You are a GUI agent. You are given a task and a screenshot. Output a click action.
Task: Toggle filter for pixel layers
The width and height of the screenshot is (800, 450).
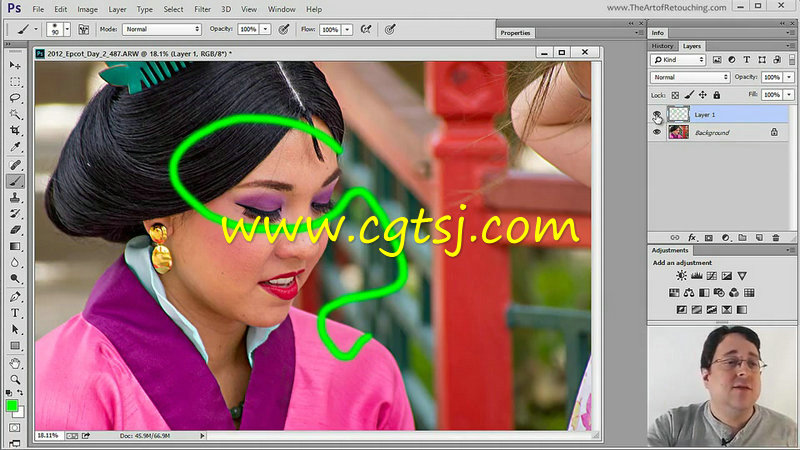(x=717, y=60)
